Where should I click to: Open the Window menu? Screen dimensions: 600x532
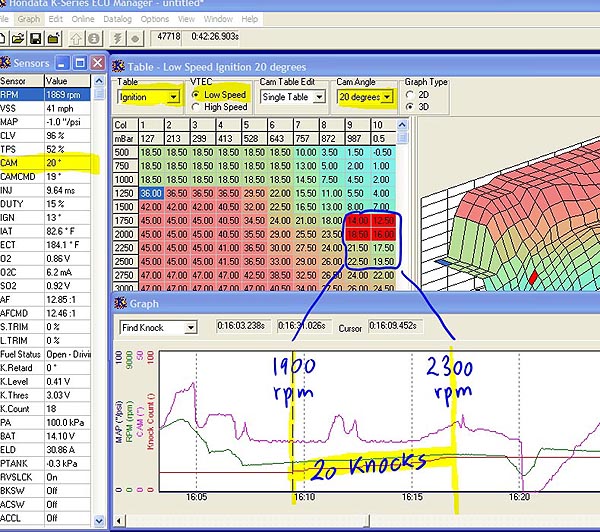(x=218, y=19)
